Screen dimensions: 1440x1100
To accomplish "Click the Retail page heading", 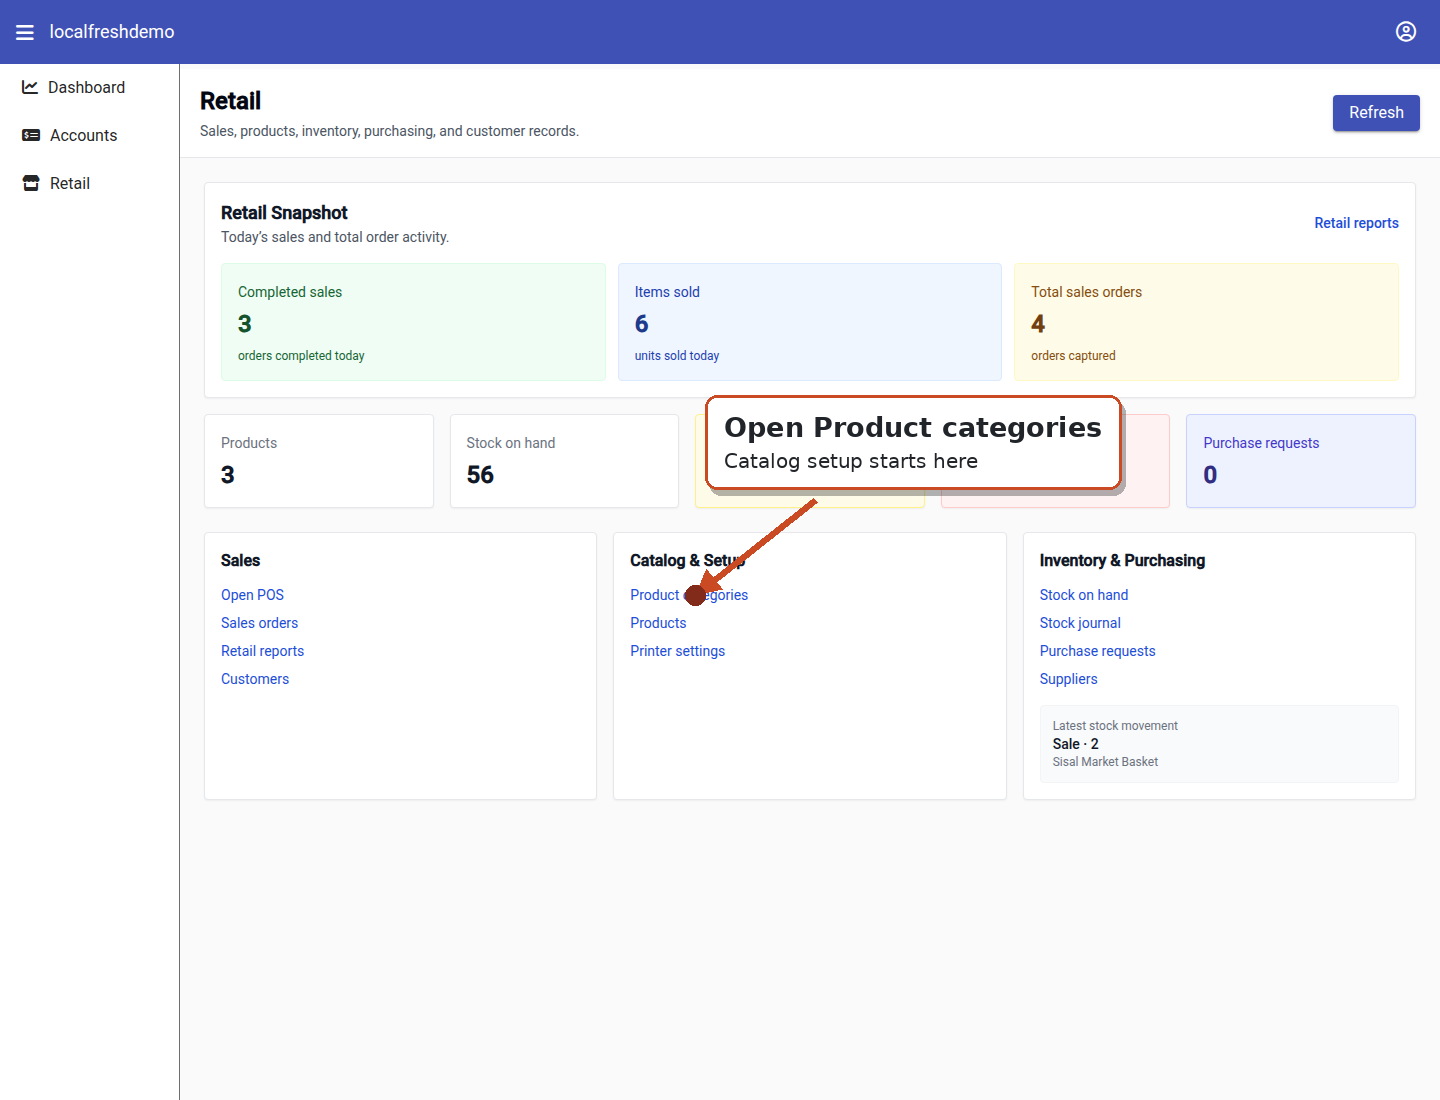I will click(230, 101).
